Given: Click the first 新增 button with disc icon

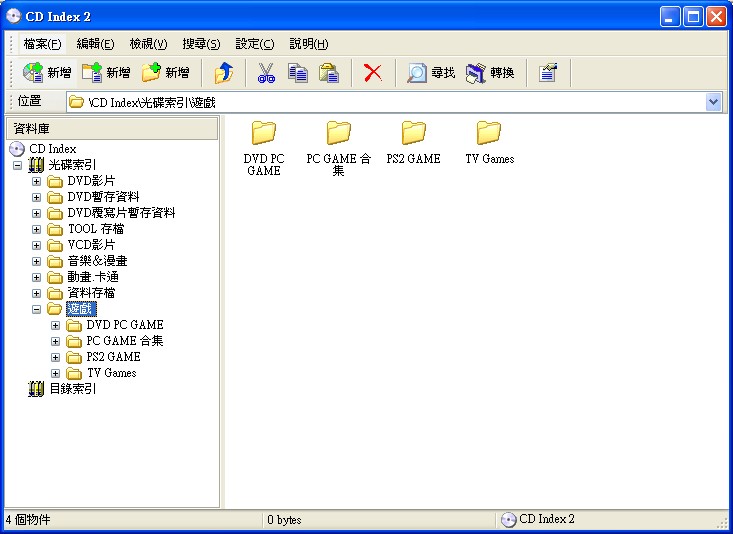Looking at the screenshot, I should [x=47, y=73].
